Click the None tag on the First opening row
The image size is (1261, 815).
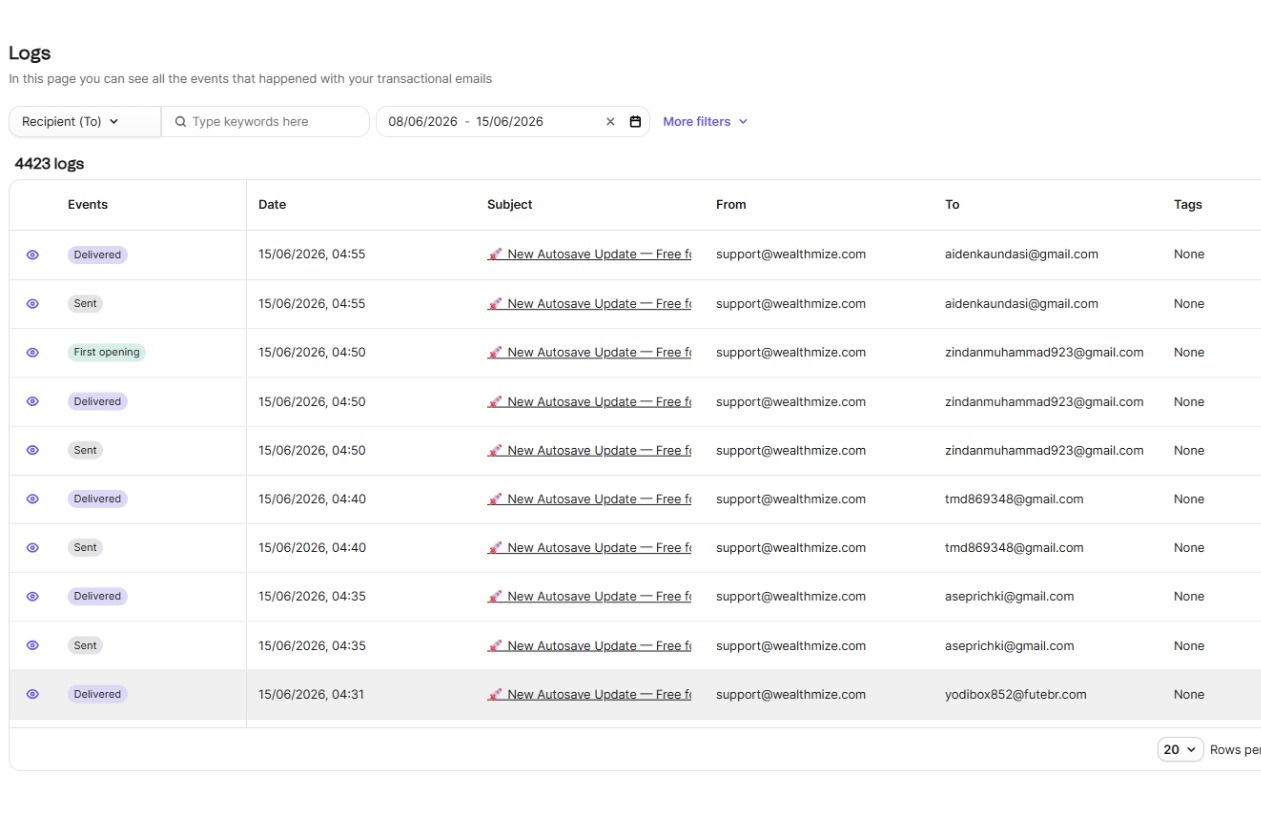pos(1189,352)
